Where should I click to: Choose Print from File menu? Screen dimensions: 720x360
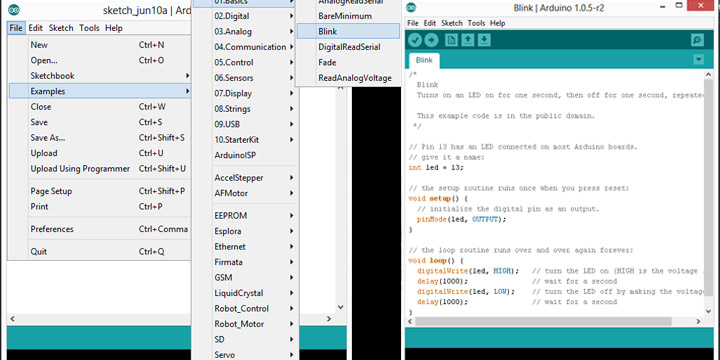[100, 207]
